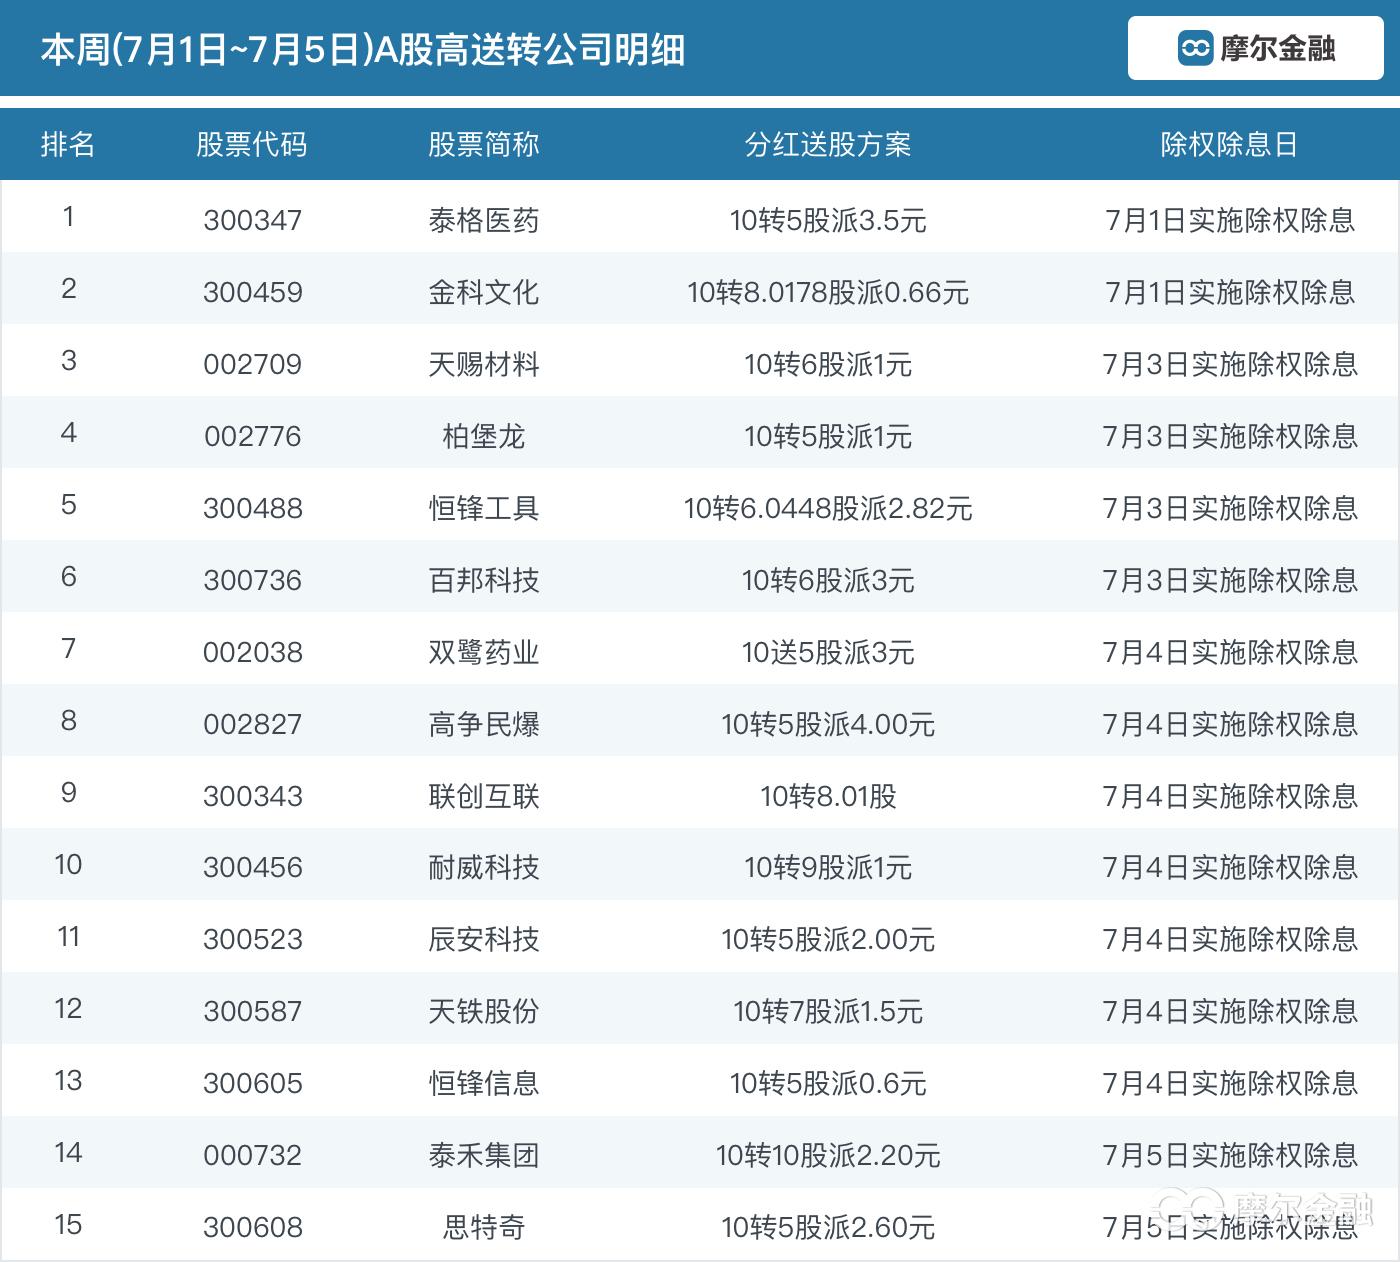Click stock name 联创互联
The image size is (1400, 1262).
pyautogui.click(x=484, y=796)
